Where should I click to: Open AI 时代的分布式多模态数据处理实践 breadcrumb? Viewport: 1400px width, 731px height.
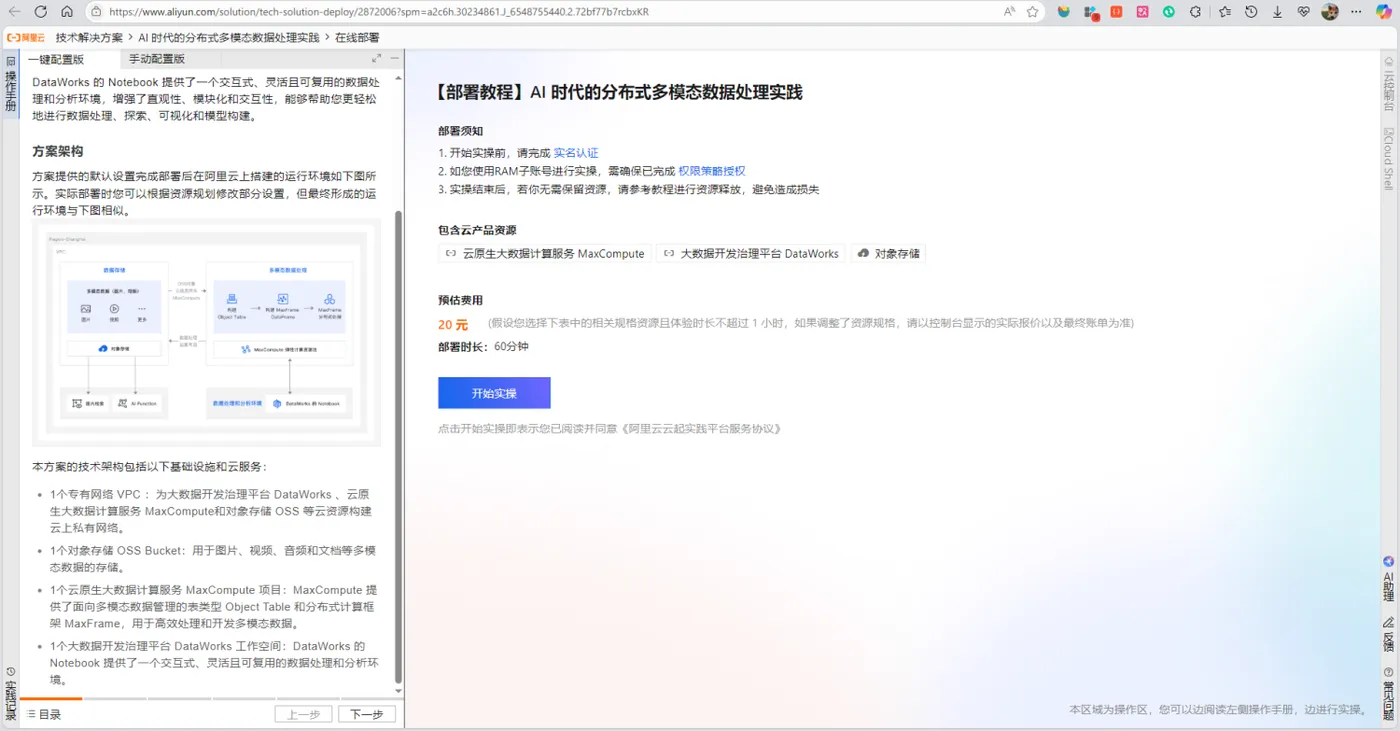(229, 37)
